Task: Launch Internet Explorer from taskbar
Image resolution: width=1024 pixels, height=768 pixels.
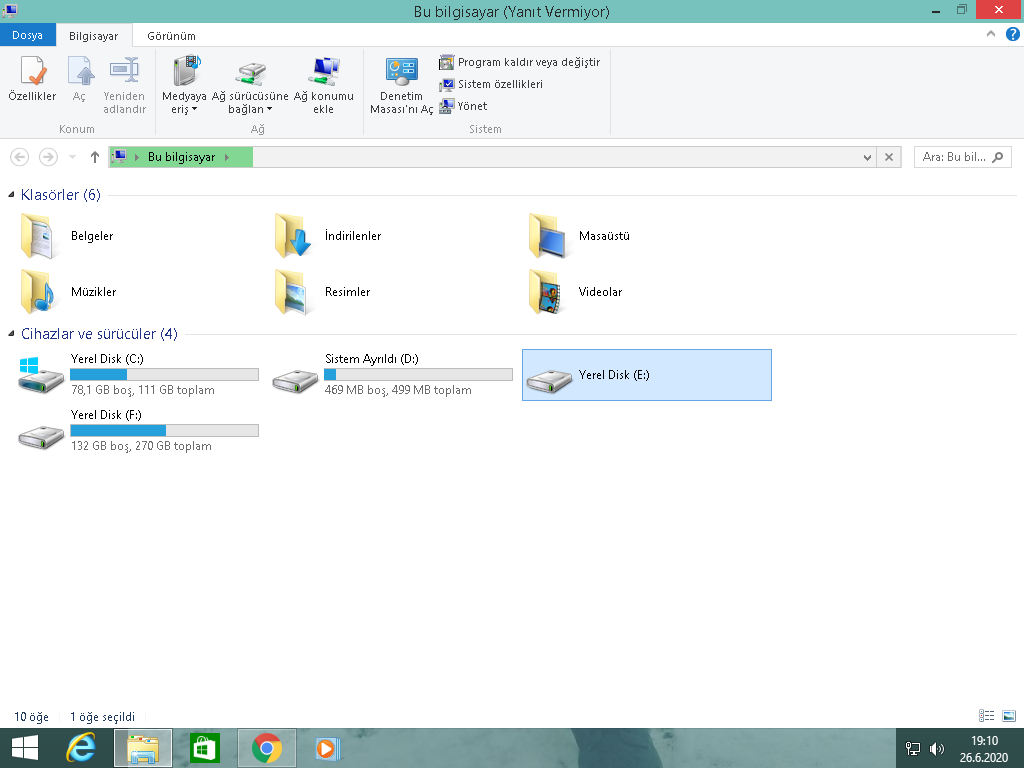Action: (81, 748)
